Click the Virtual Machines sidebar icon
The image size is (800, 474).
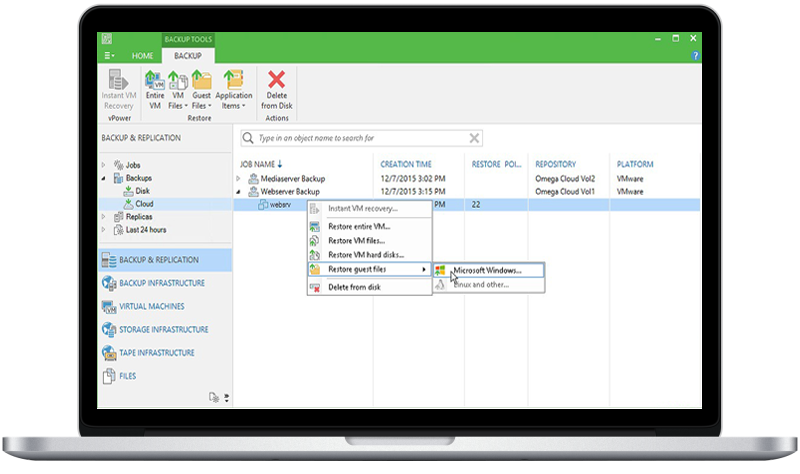click(109, 306)
